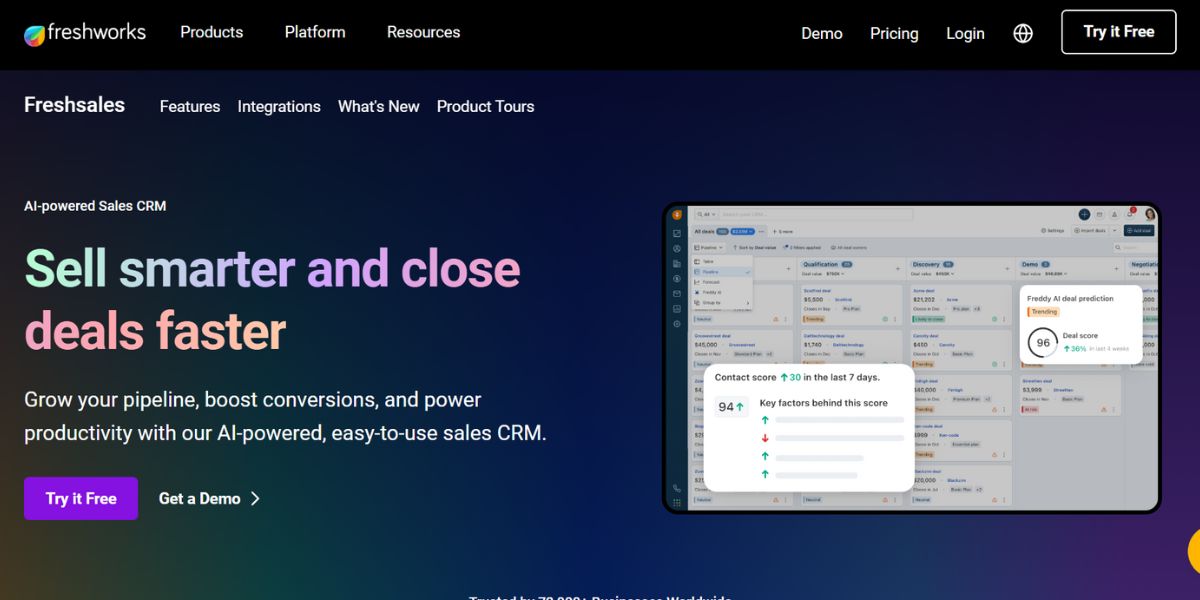Expand the Group by submenu
1200x600 pixels.
pos(710,303)
